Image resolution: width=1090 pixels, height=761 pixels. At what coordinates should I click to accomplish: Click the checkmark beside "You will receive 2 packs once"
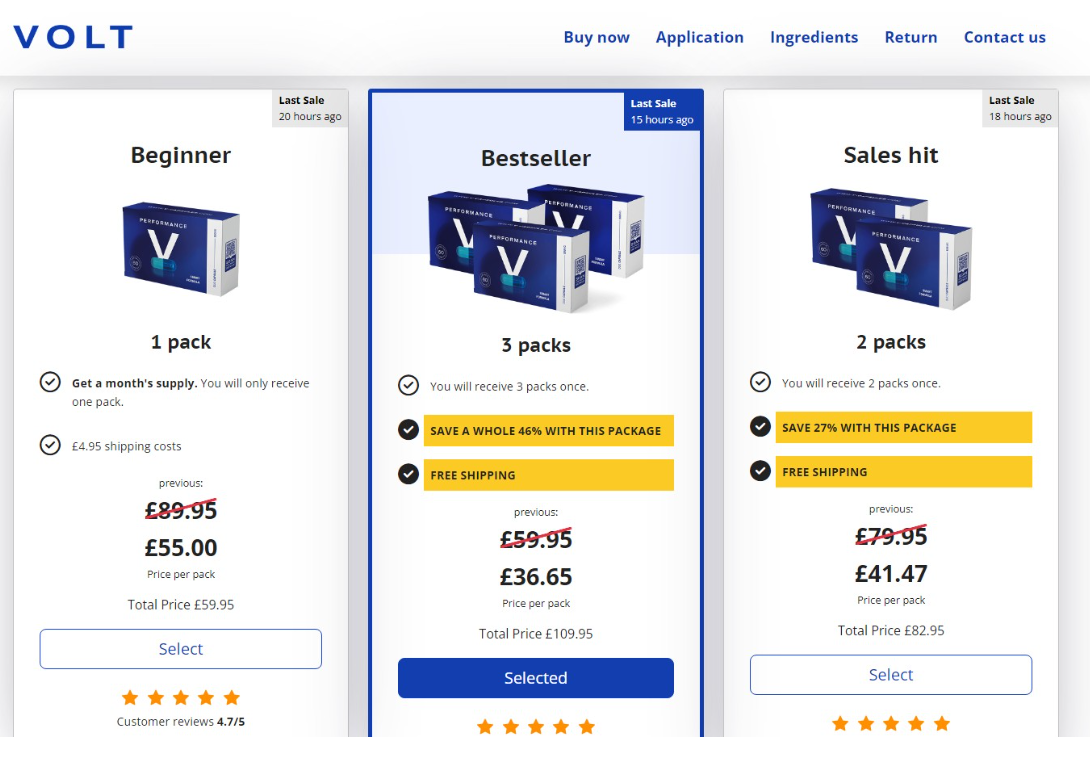[760, 383]
